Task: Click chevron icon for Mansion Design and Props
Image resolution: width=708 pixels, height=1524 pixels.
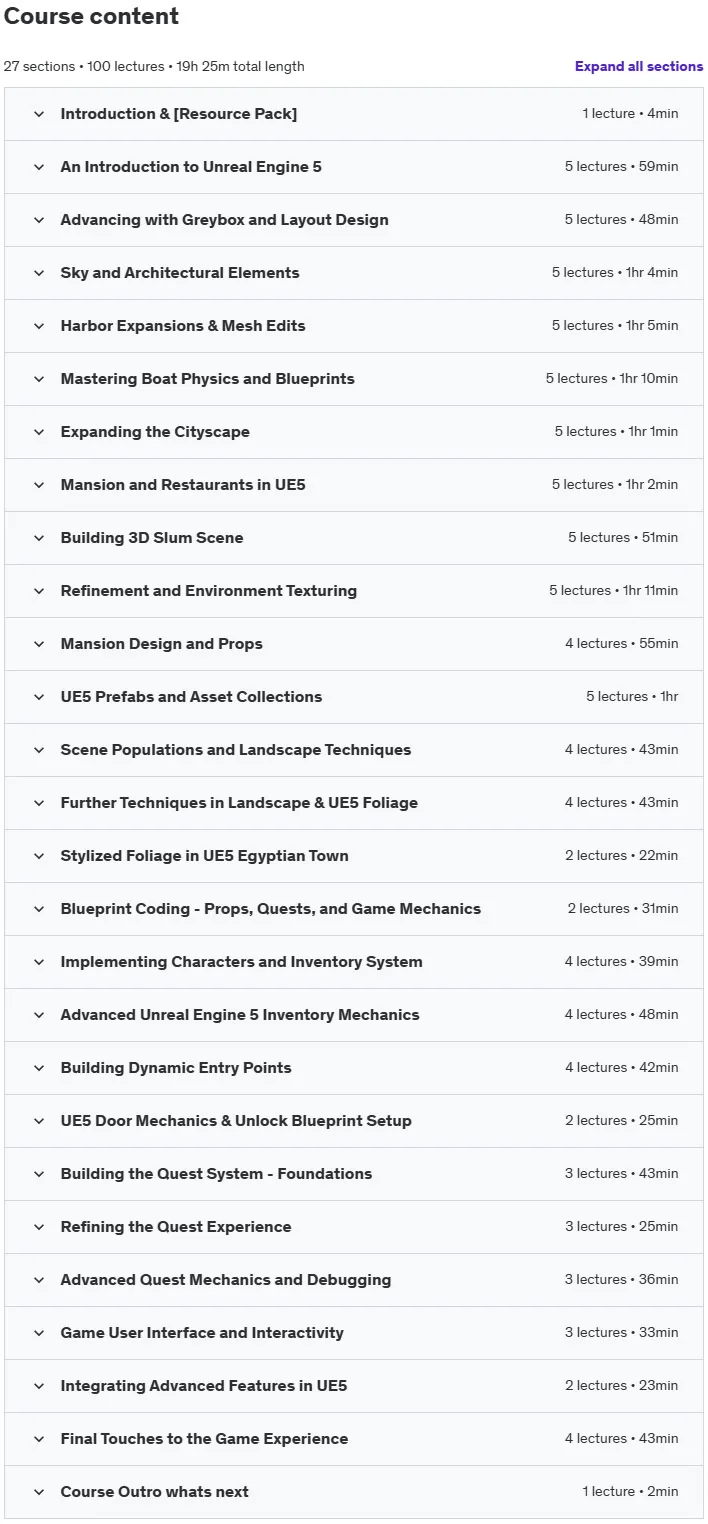Action: [x=39, y=644]
